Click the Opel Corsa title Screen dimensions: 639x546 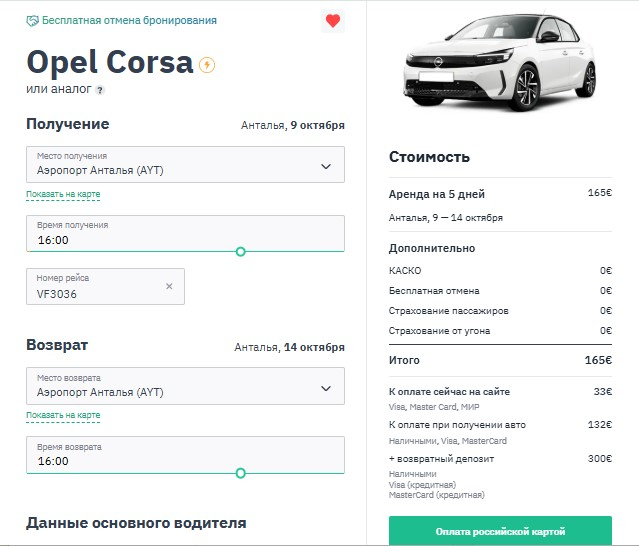[109, 62]
